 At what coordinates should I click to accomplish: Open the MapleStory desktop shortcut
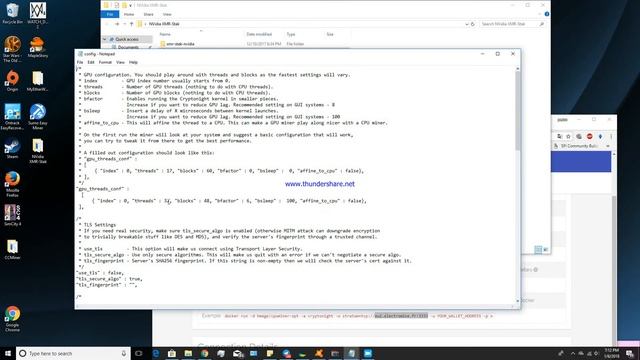point(38,47)
